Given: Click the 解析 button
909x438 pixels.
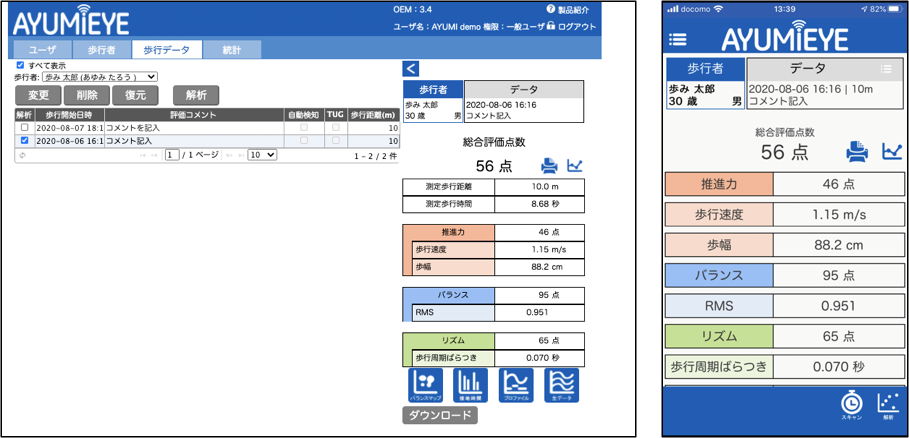Looking at the screenshot, I should tap(197, 96).
